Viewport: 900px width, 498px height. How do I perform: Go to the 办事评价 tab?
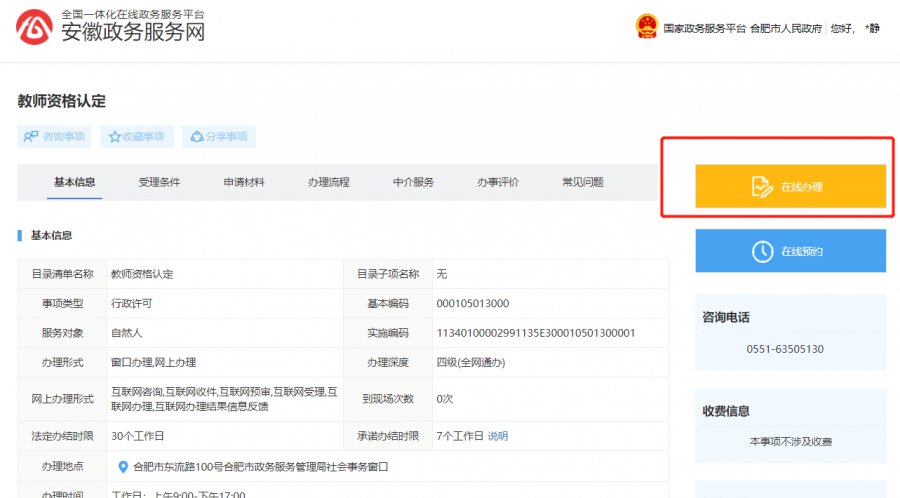click(497, 182)
